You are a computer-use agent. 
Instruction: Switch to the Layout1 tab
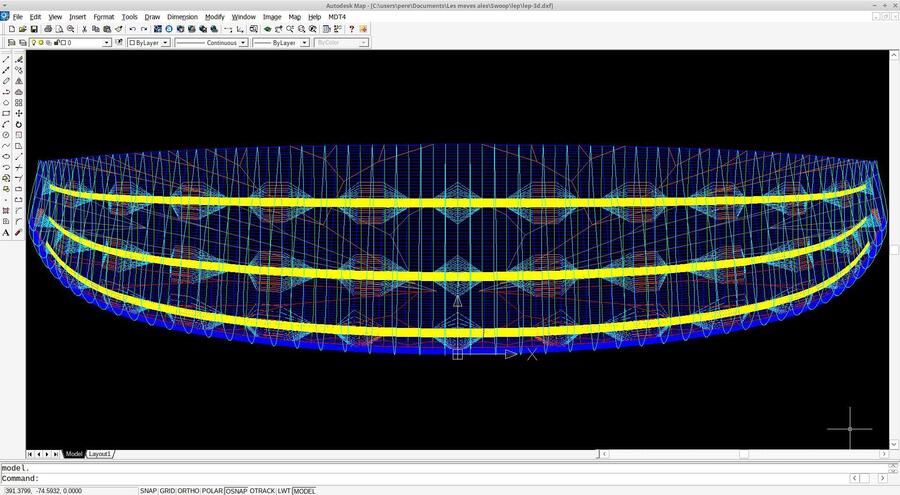point(100,454)
